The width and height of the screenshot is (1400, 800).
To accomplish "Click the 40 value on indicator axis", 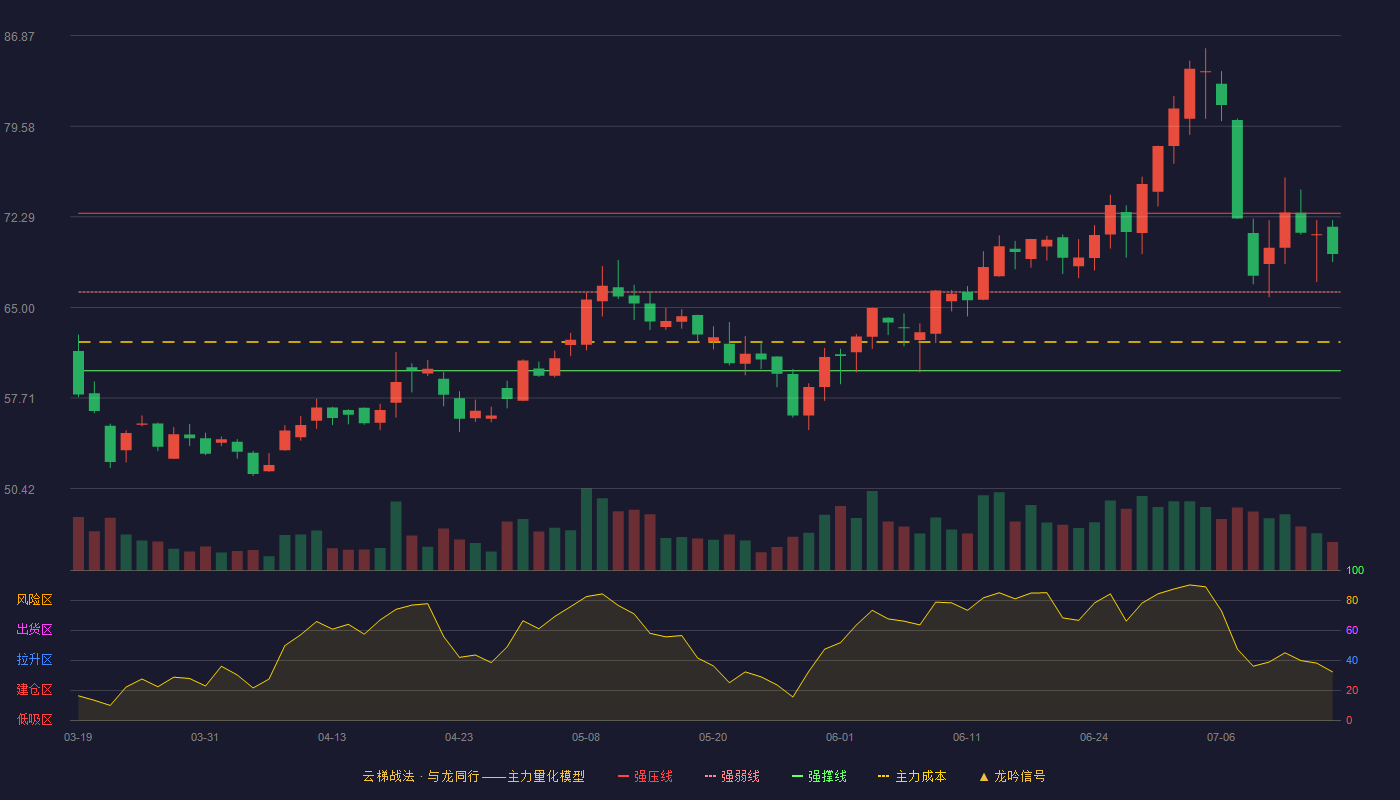I will tap(1352, 660).
